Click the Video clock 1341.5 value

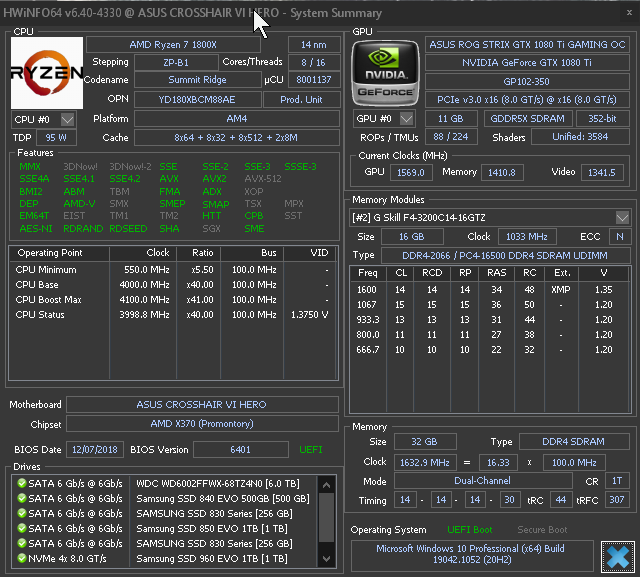tap(602, 173)
